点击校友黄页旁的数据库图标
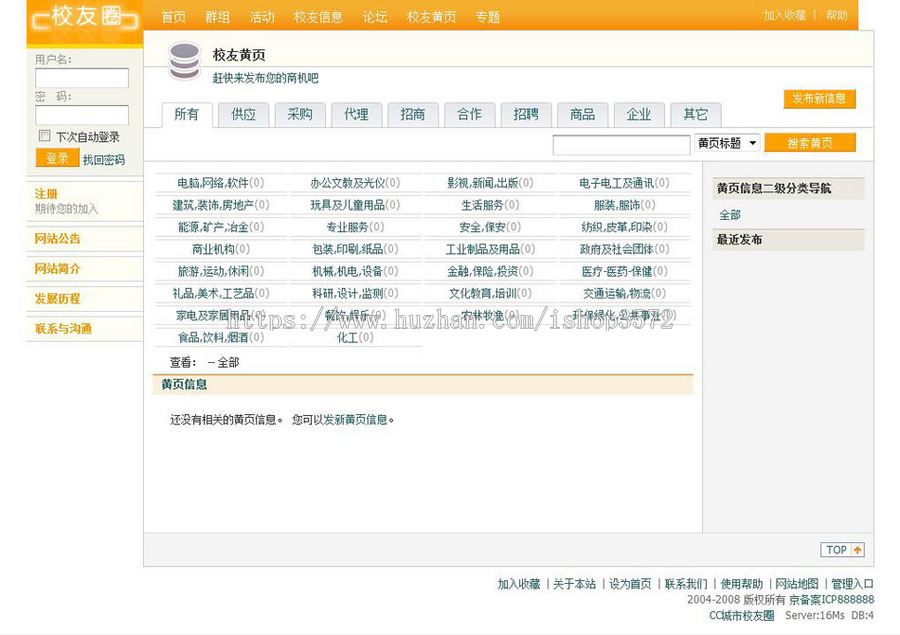The height and width of the screenshot is (635, 900). 183,63
